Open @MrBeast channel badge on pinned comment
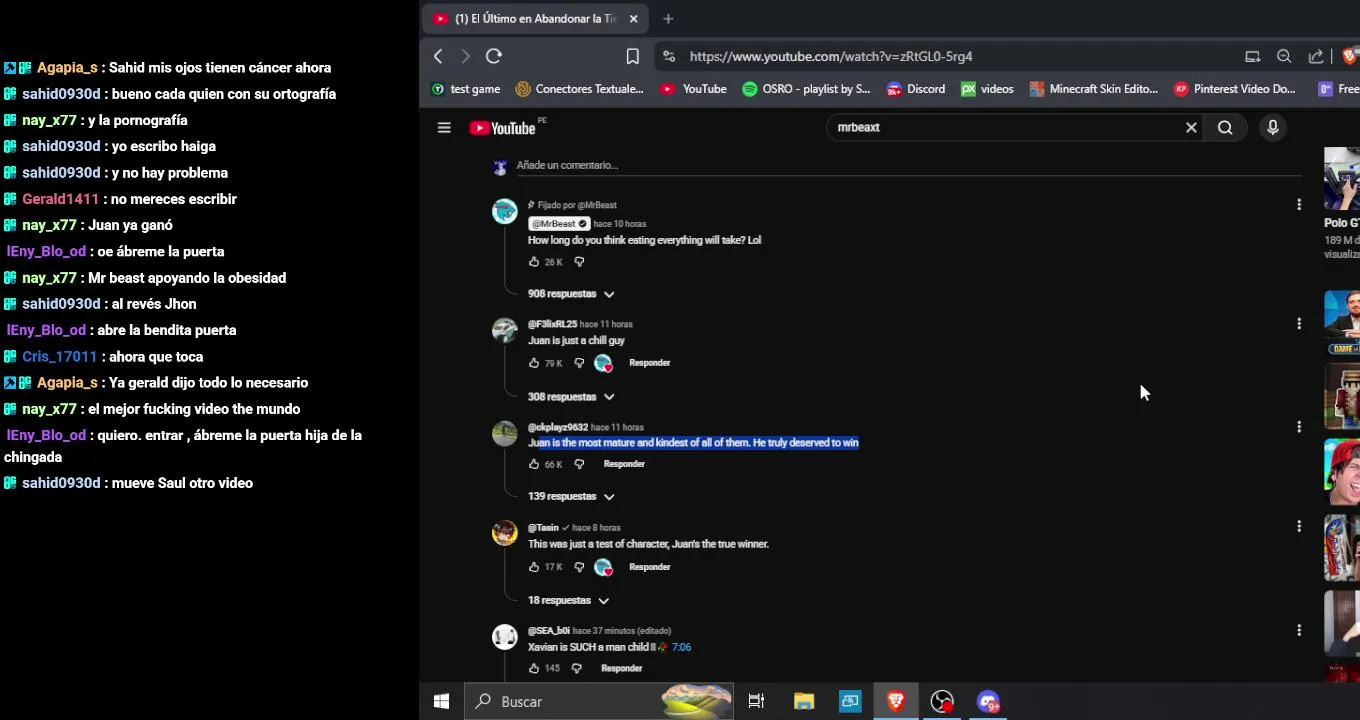This screenshot has height=720, width=1360. (x=559, y=224)
